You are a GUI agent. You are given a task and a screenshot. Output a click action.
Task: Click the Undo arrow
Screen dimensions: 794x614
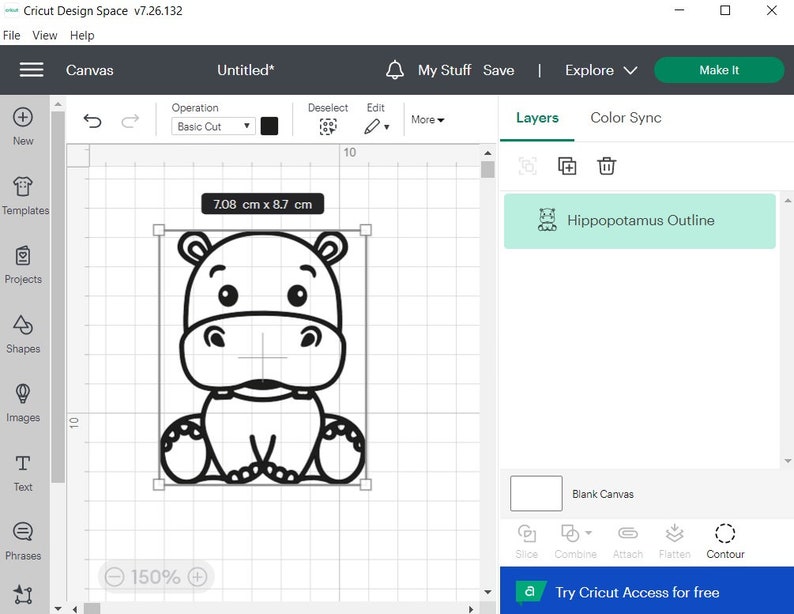point(92,121)
